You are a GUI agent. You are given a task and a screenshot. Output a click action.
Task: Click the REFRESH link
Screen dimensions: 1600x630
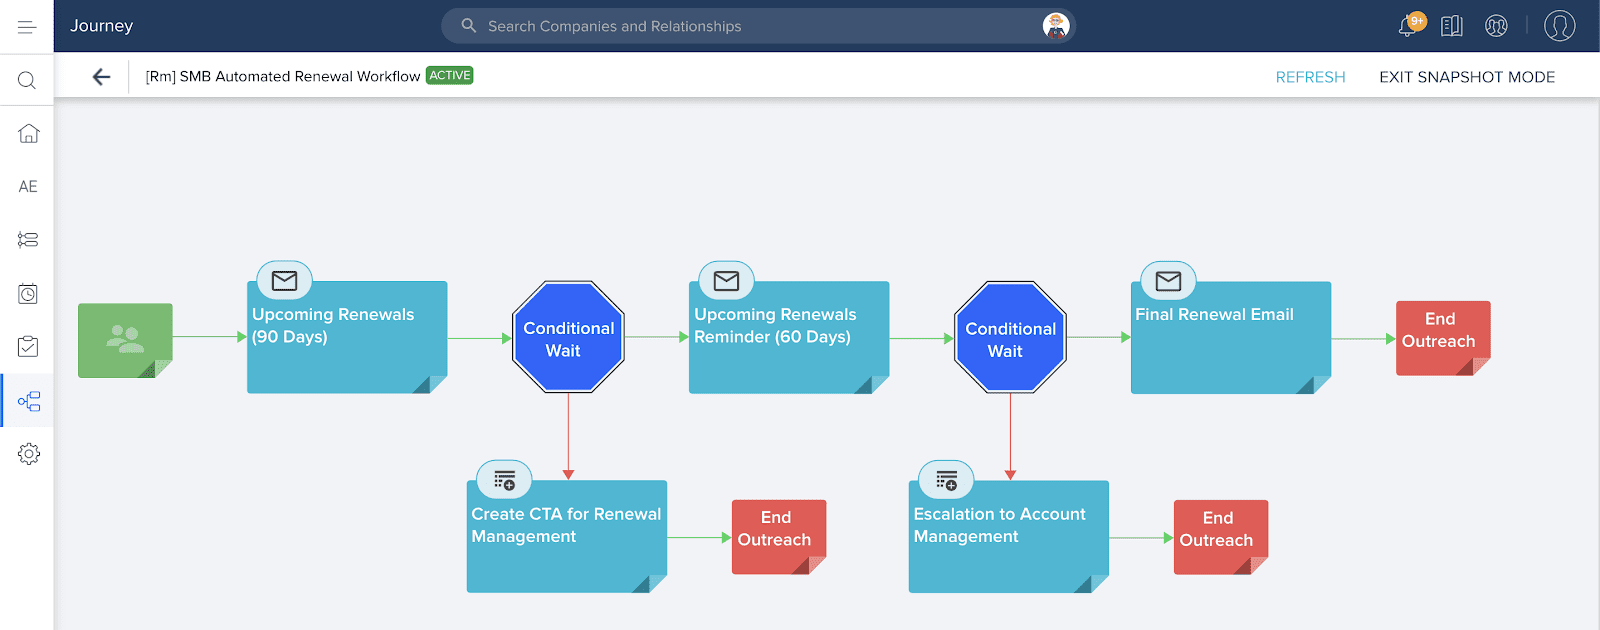(x=1310, y=77)
